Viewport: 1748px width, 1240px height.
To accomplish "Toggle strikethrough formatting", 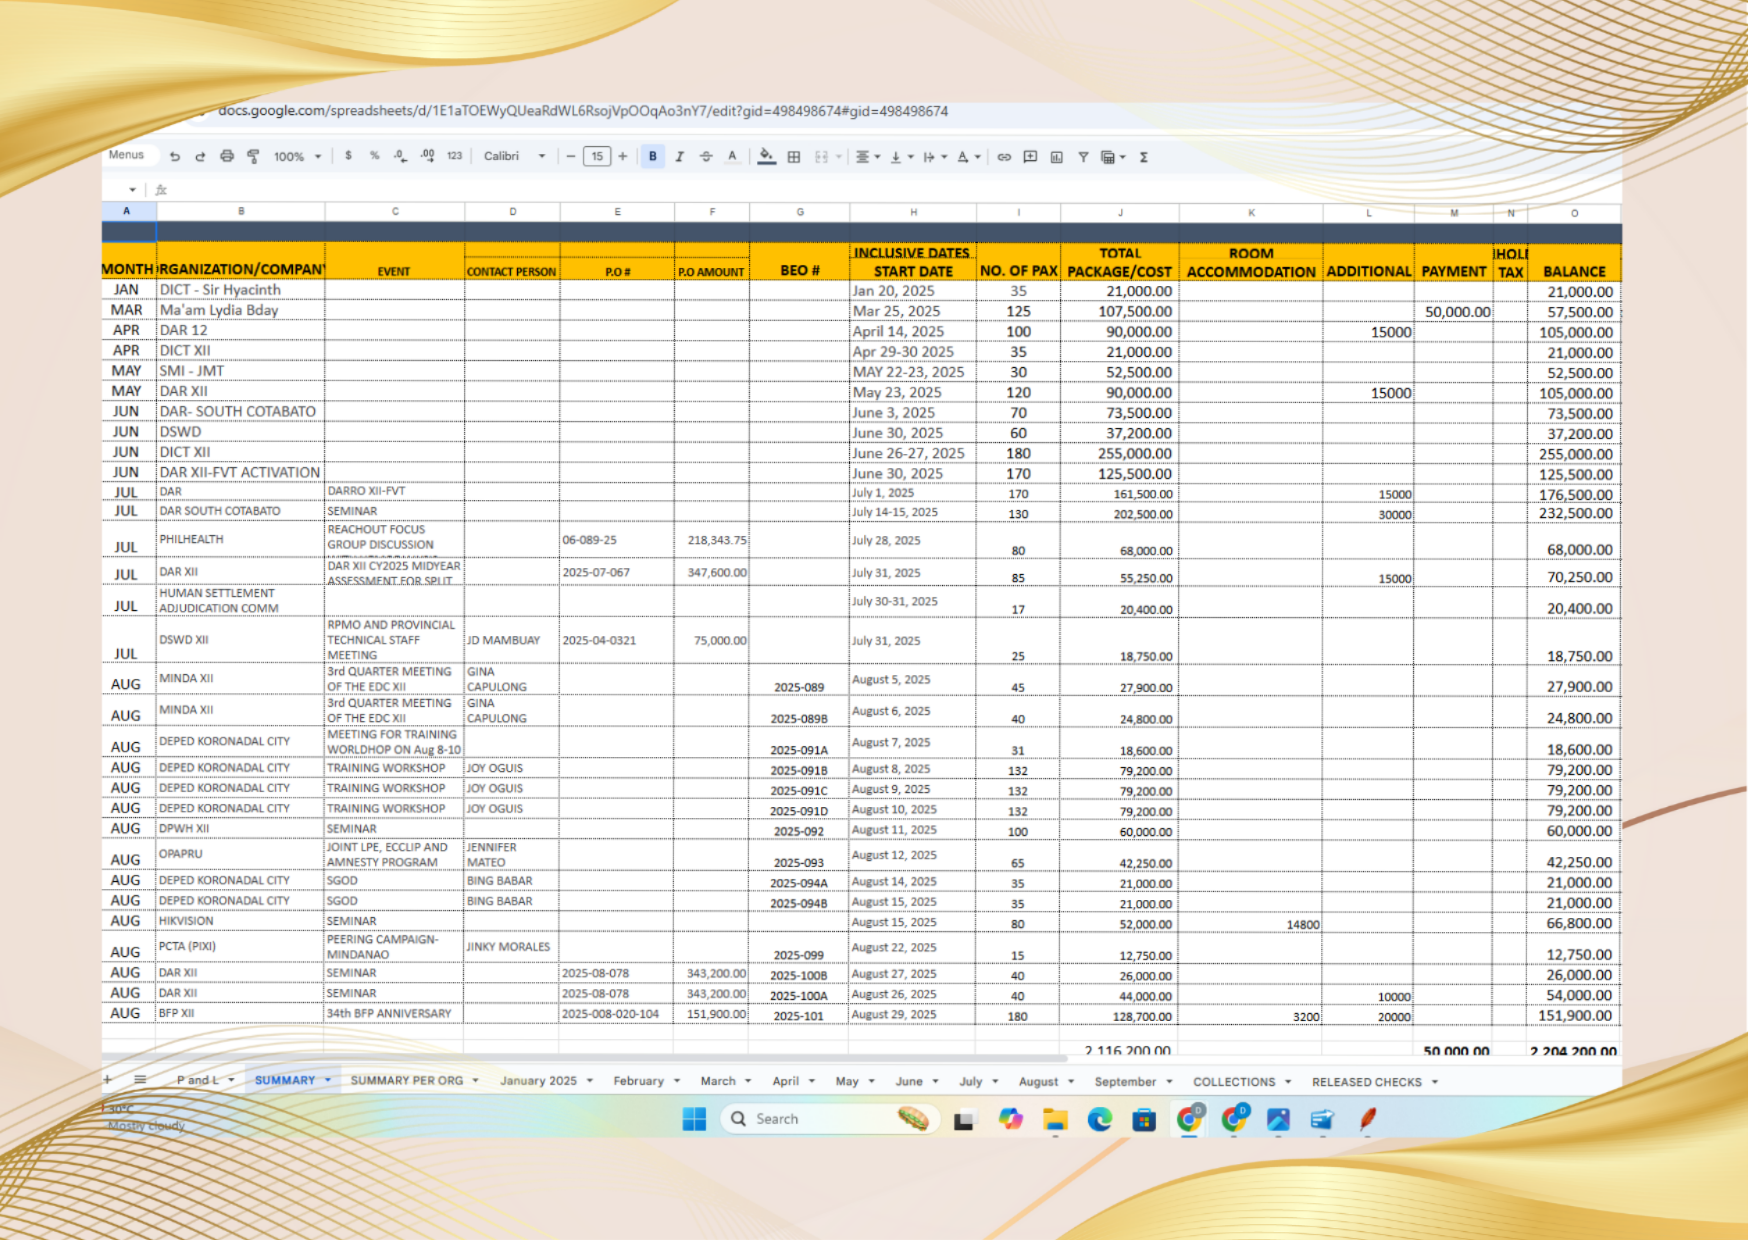I will coord(706,157).
